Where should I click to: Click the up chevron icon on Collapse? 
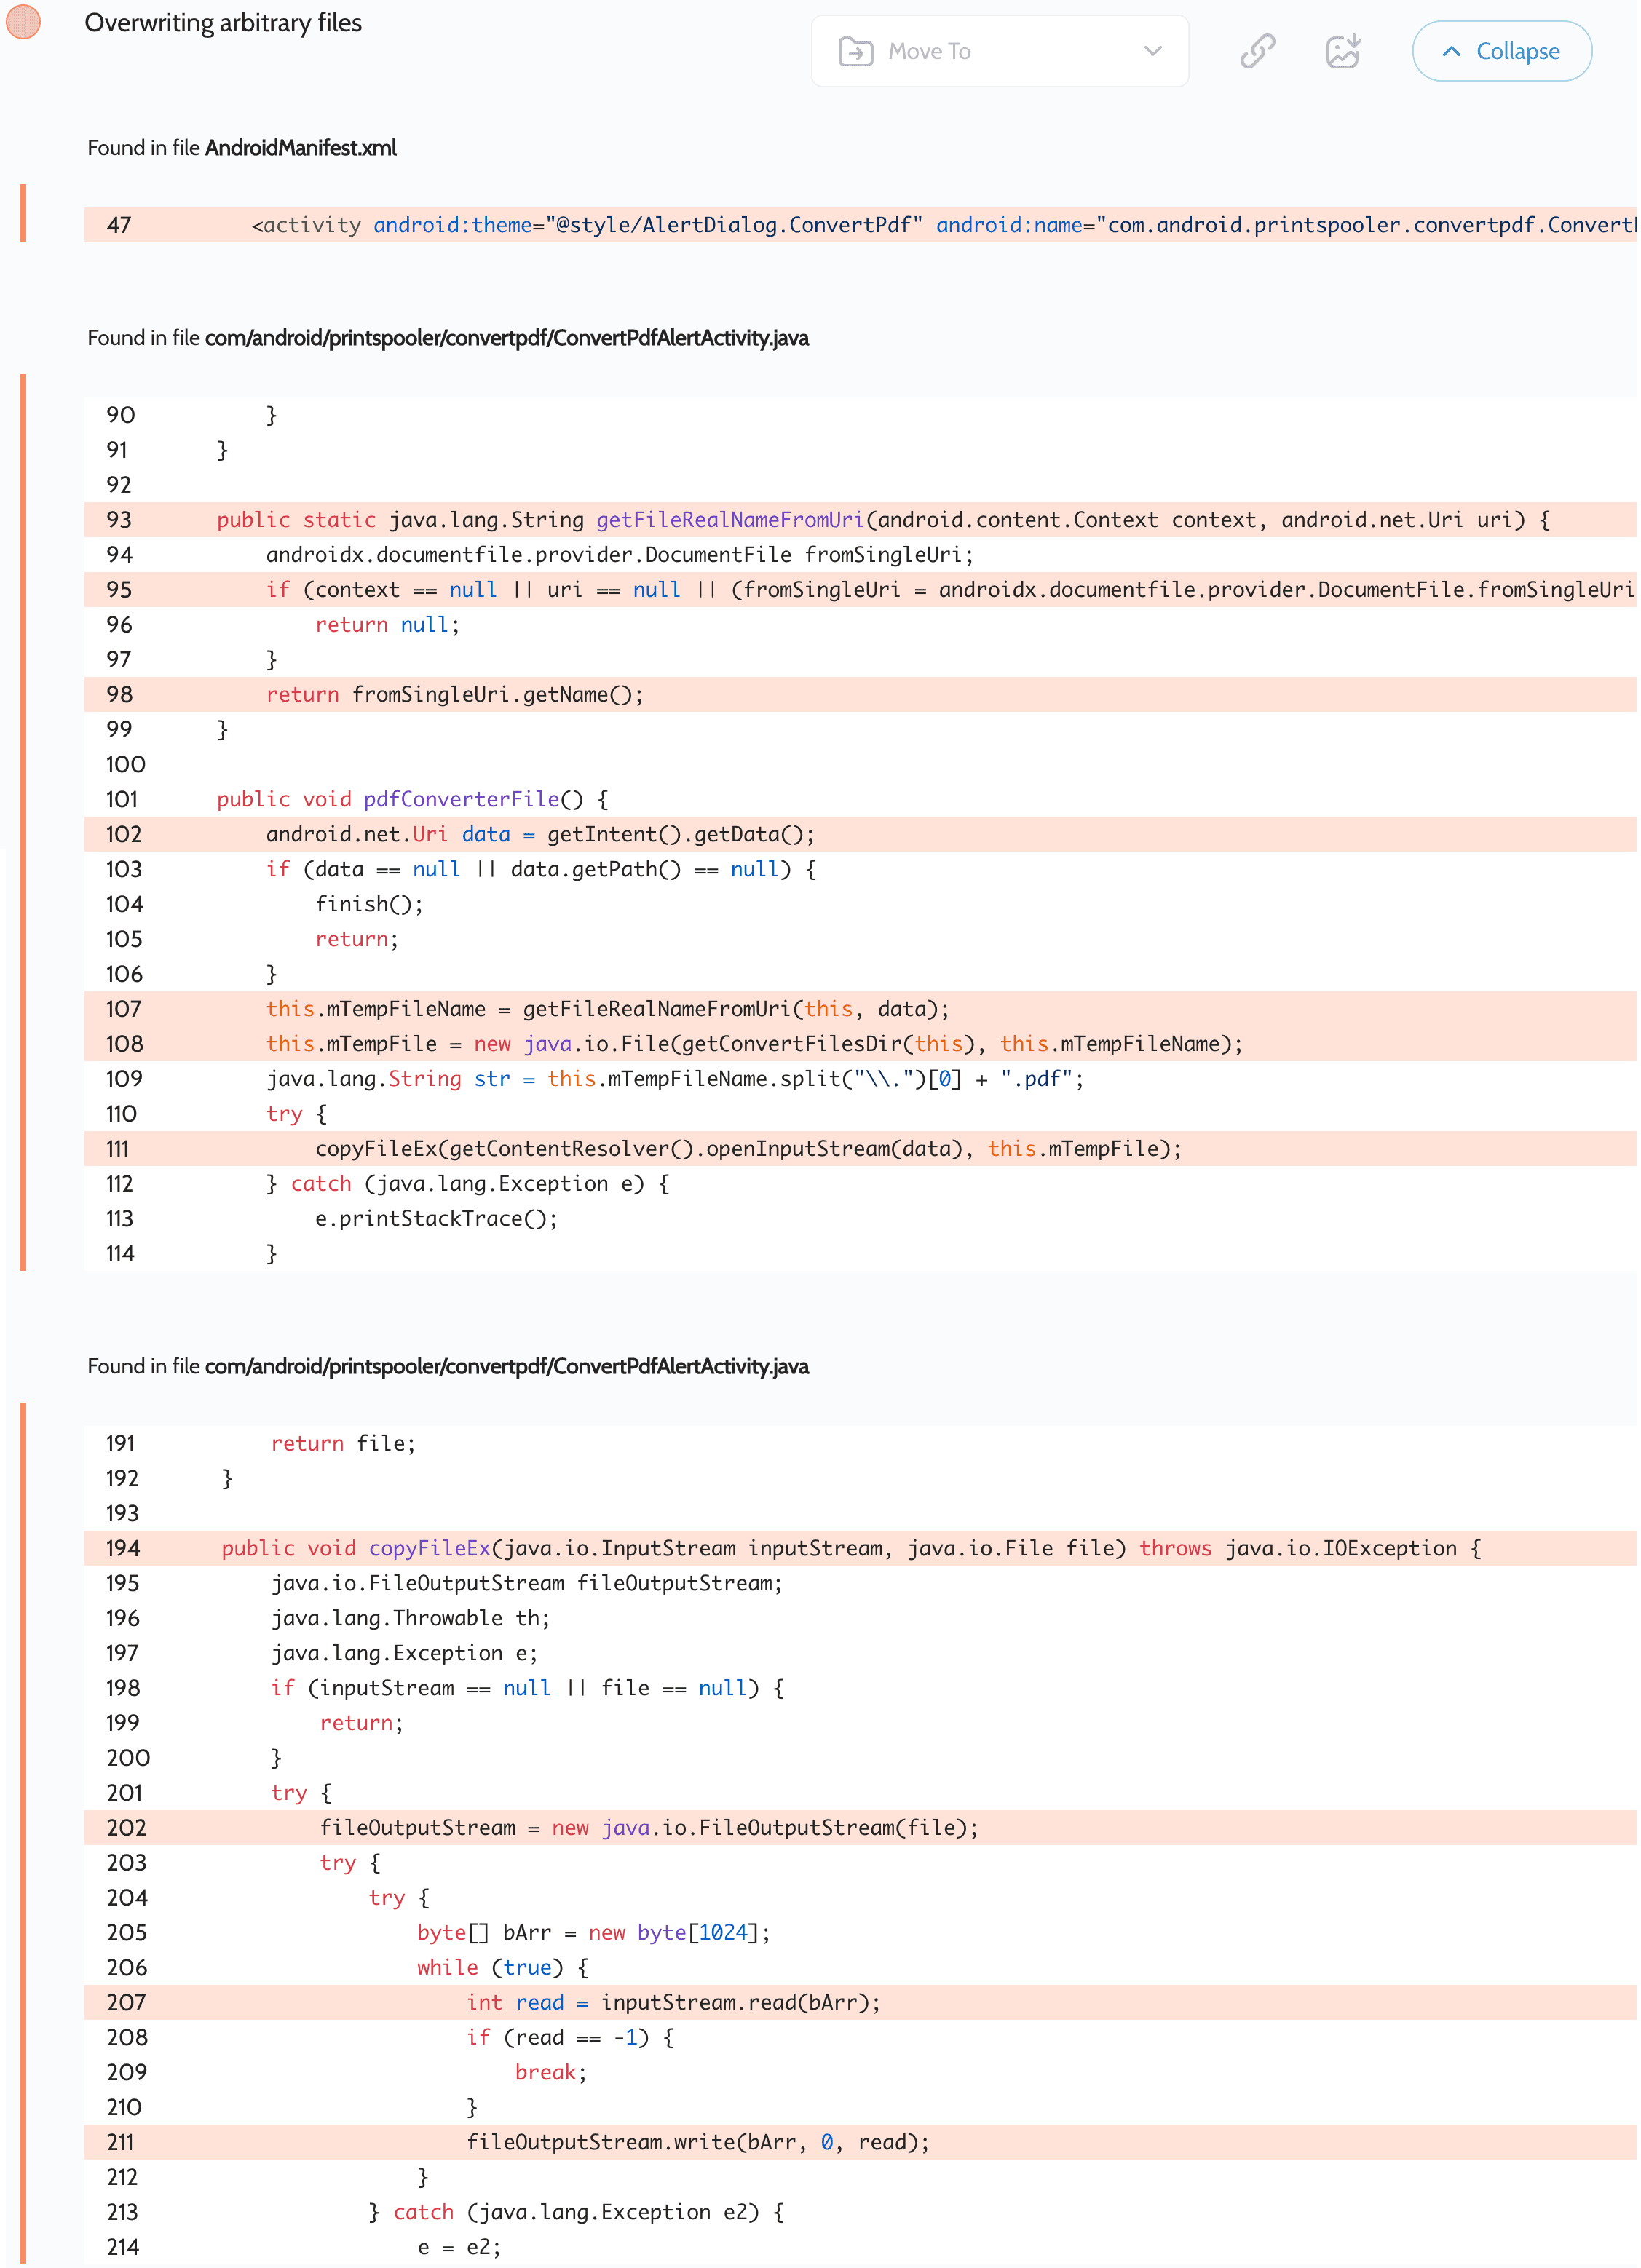point(1451,51)
